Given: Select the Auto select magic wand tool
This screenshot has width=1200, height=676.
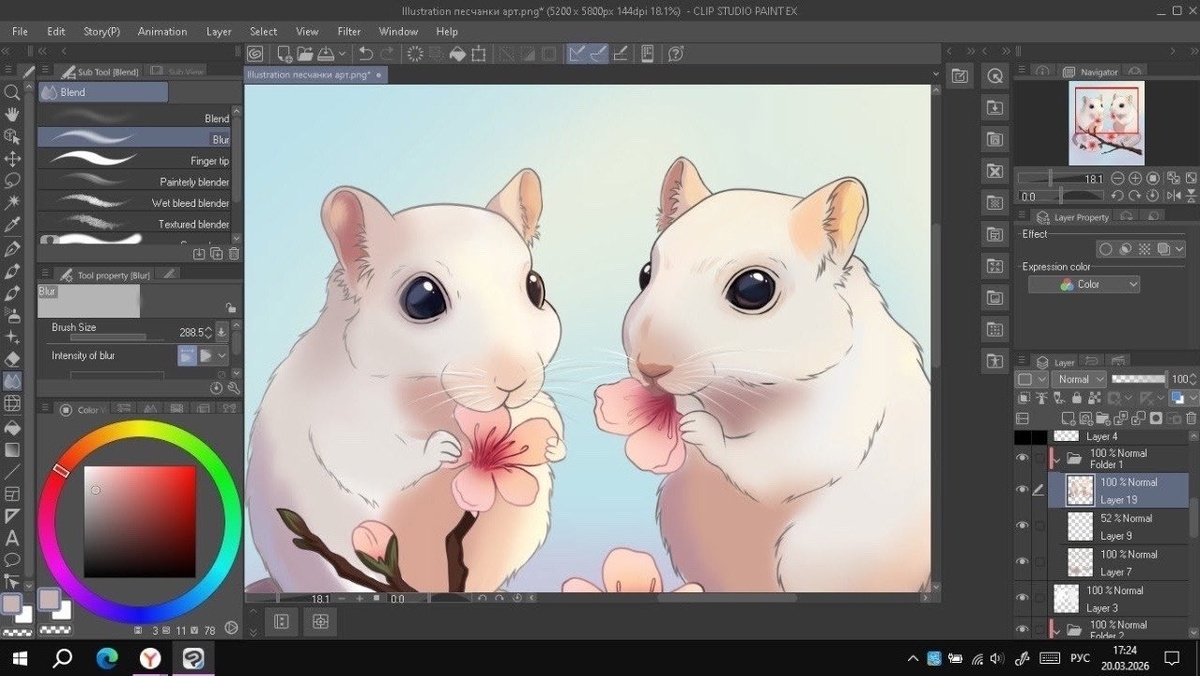Looking at the screenshot, I should [12, 203].
